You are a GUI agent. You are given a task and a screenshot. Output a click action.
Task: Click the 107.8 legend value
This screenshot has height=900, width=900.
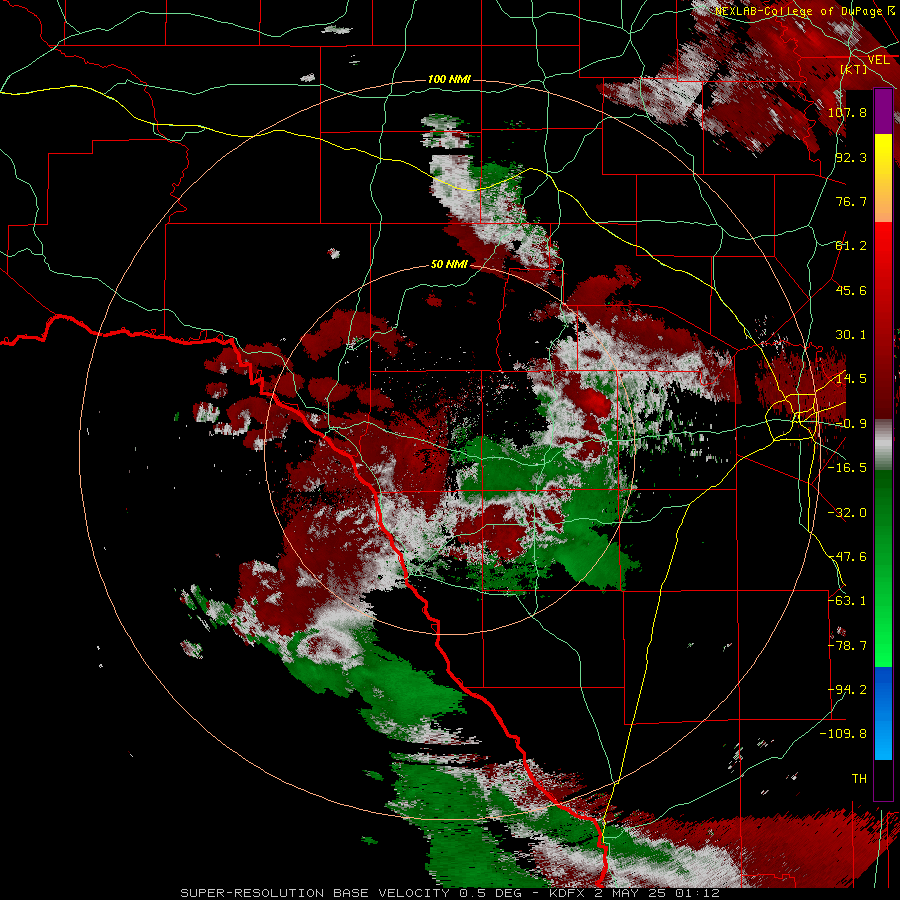pyautogui.click(x=847, y=112)
